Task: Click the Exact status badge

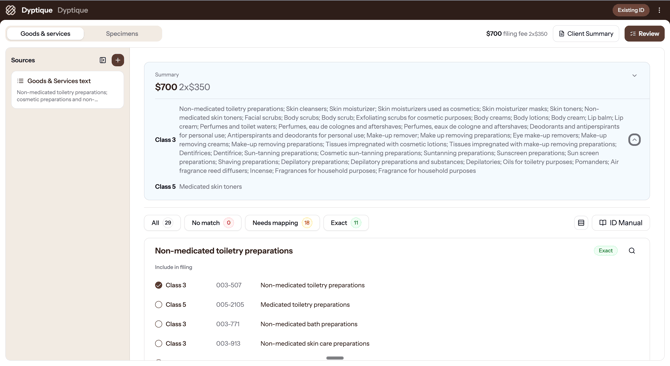Action: click(x=605, y=251)
